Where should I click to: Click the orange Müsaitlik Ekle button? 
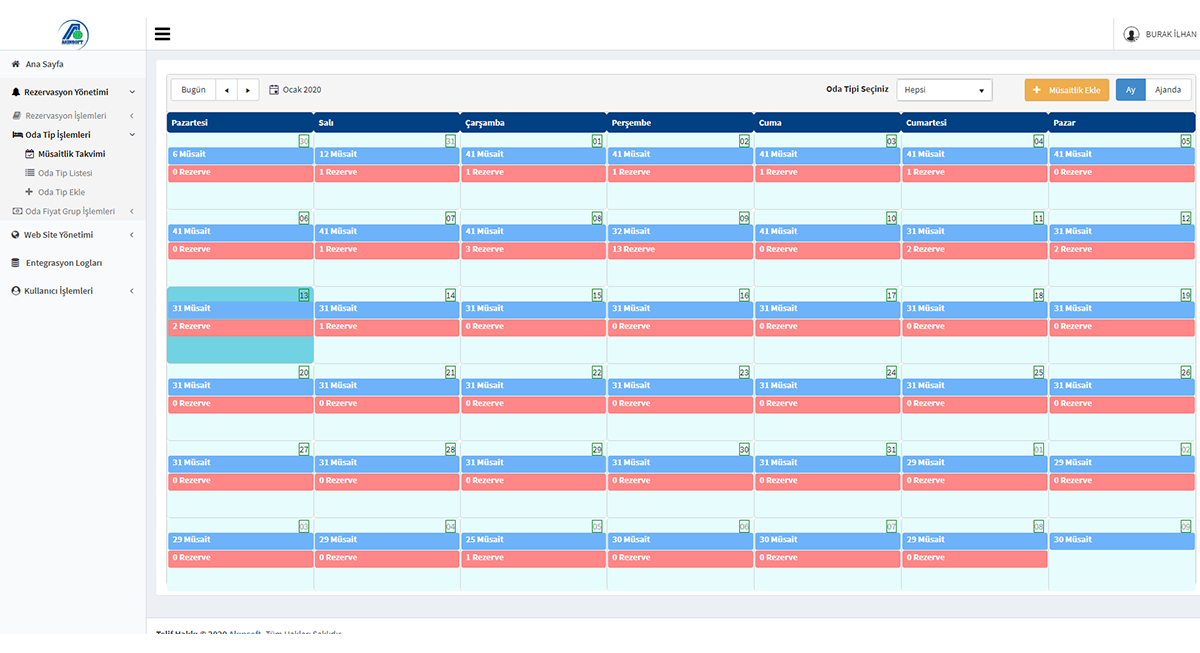pyautogui.click(x=1067, y=90)
